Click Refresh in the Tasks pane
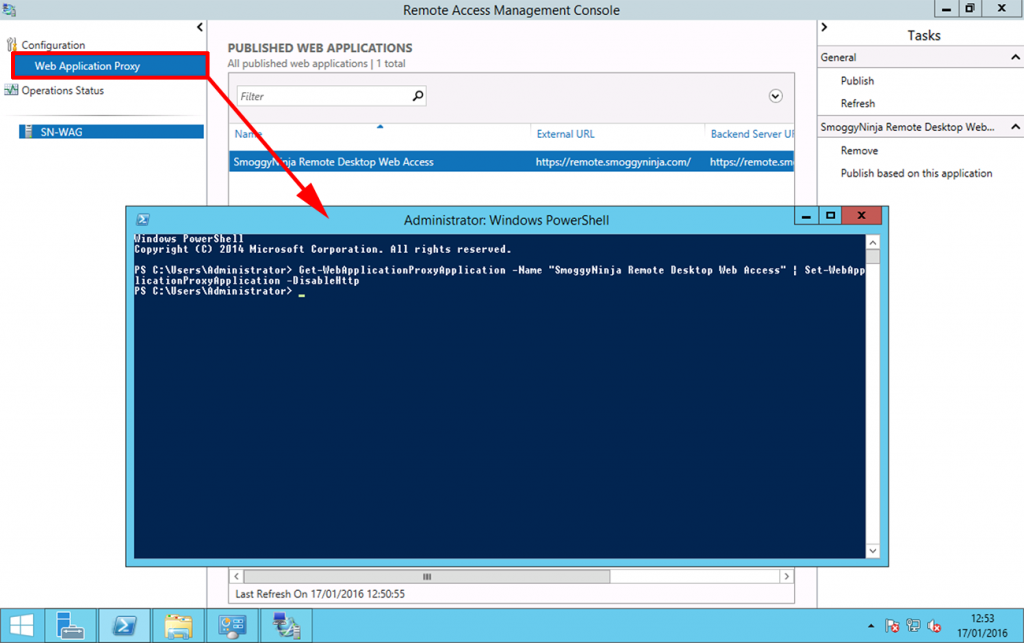This screenshot has height=643, width=1024. [x=857, y=104]
